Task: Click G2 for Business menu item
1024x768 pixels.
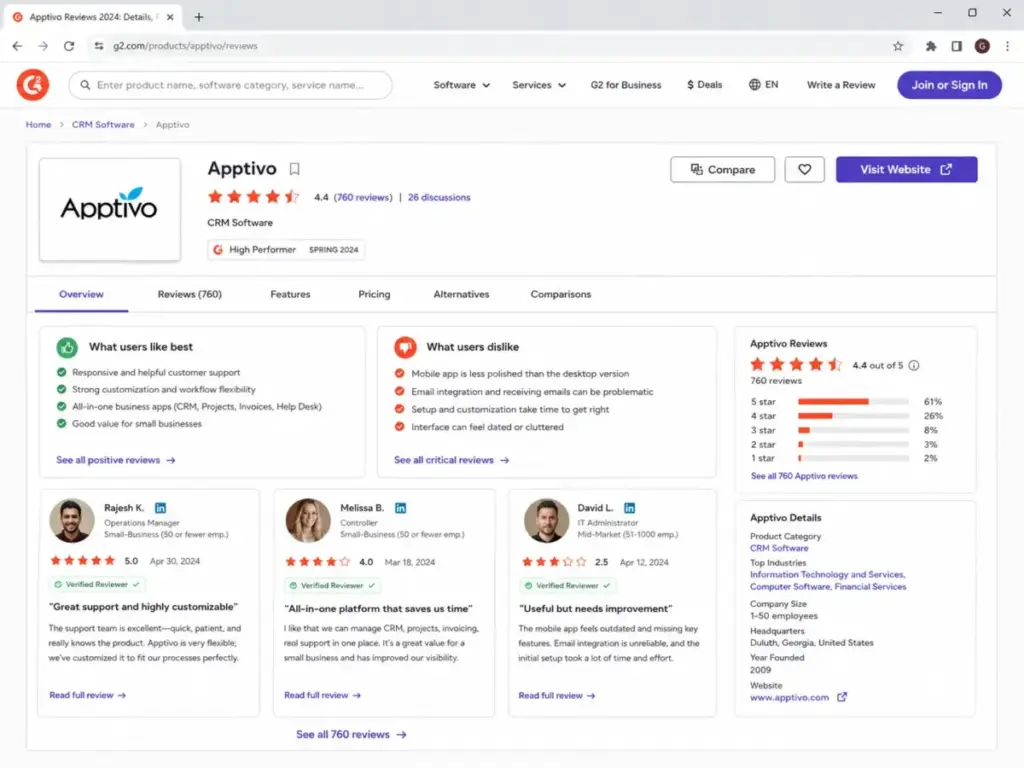Action: click(626, 85)
